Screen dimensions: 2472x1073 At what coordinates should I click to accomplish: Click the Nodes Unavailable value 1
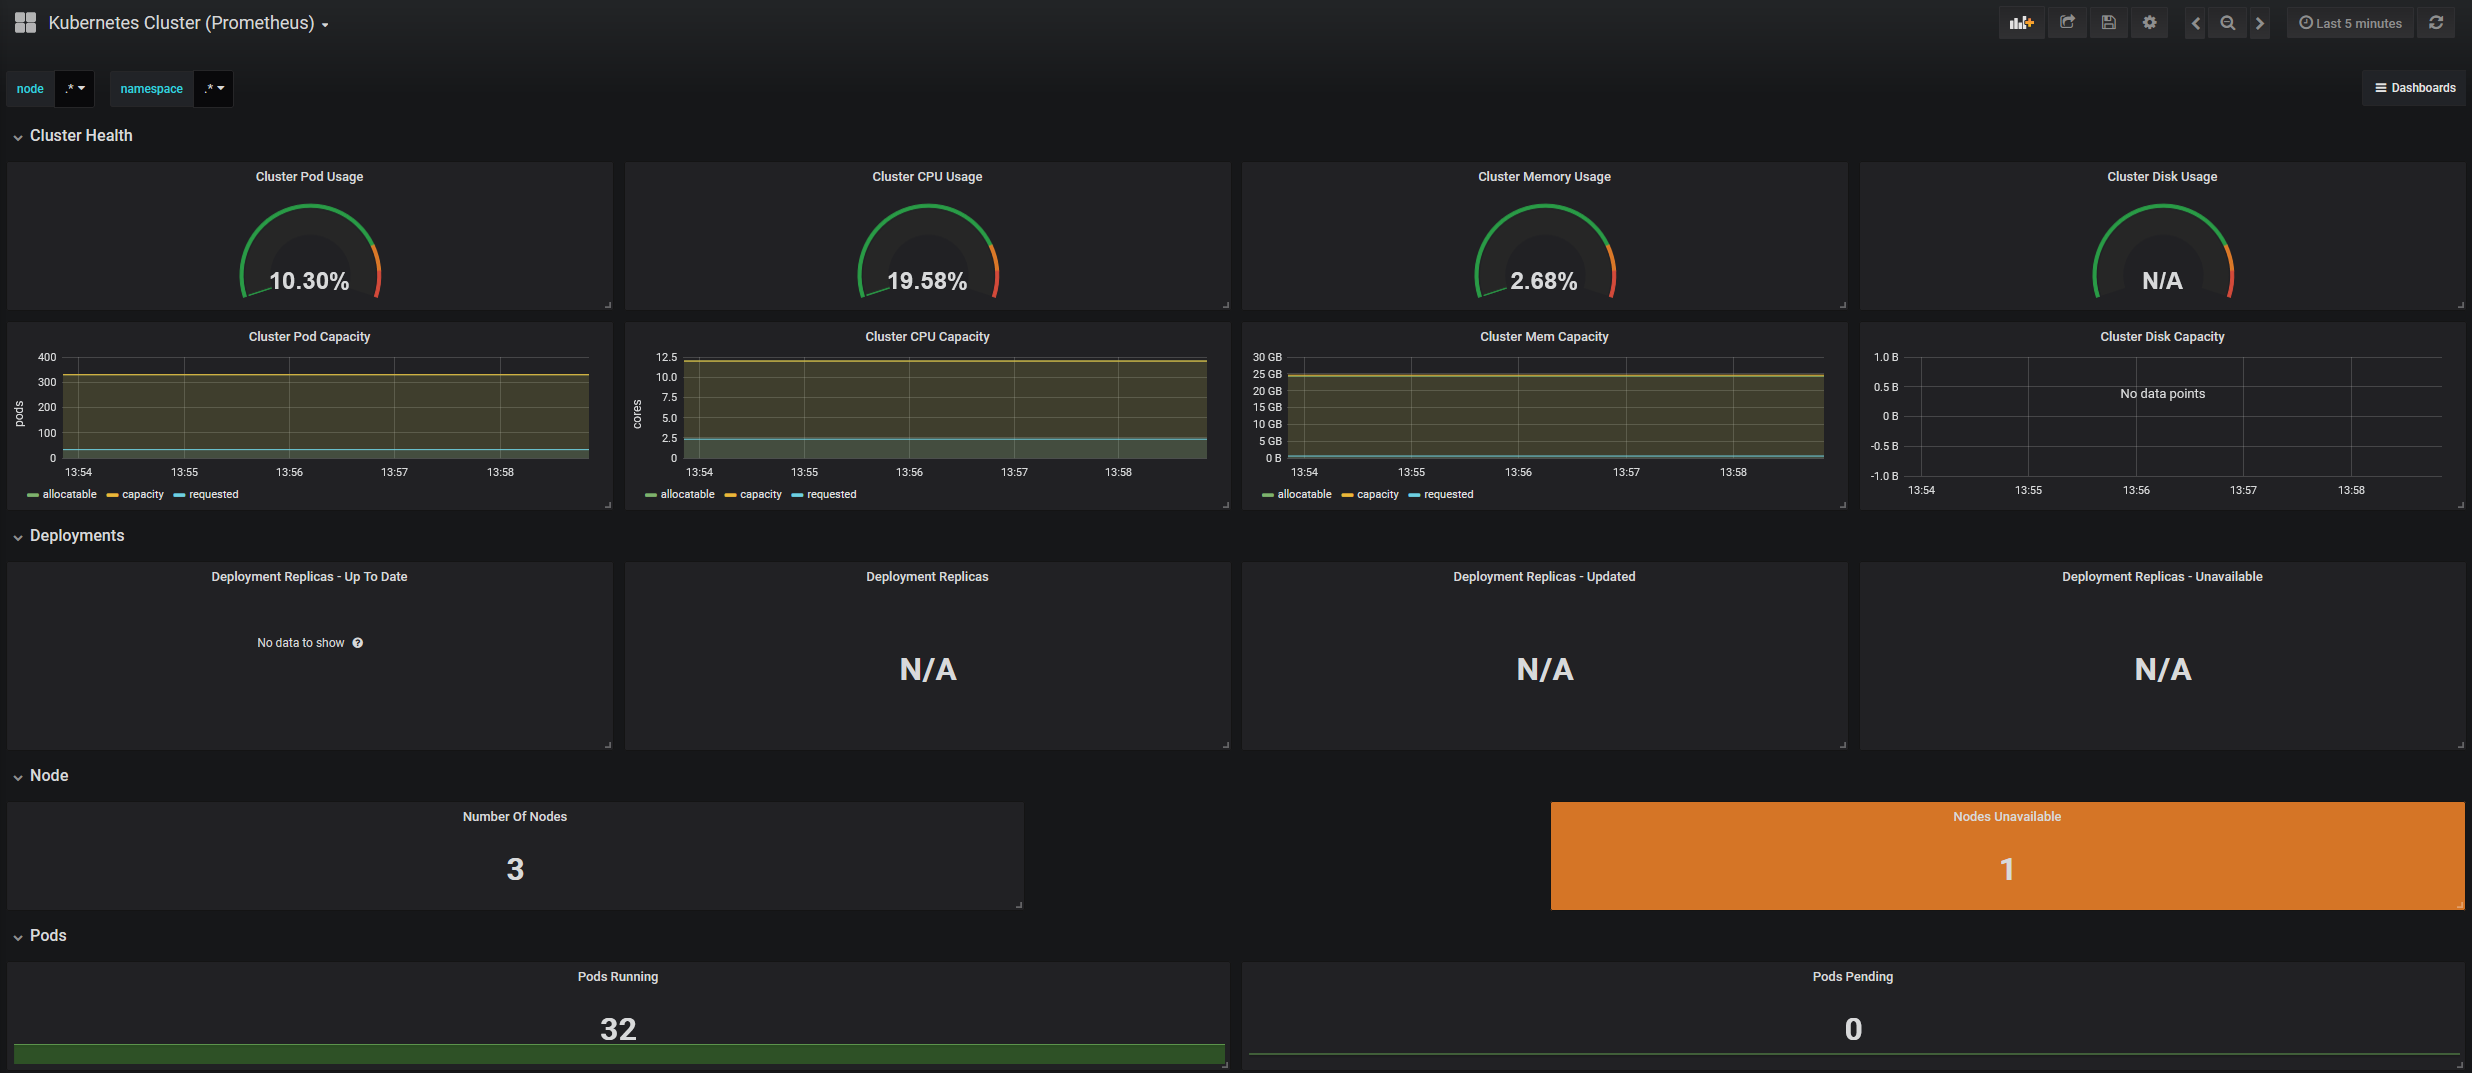2007,869
